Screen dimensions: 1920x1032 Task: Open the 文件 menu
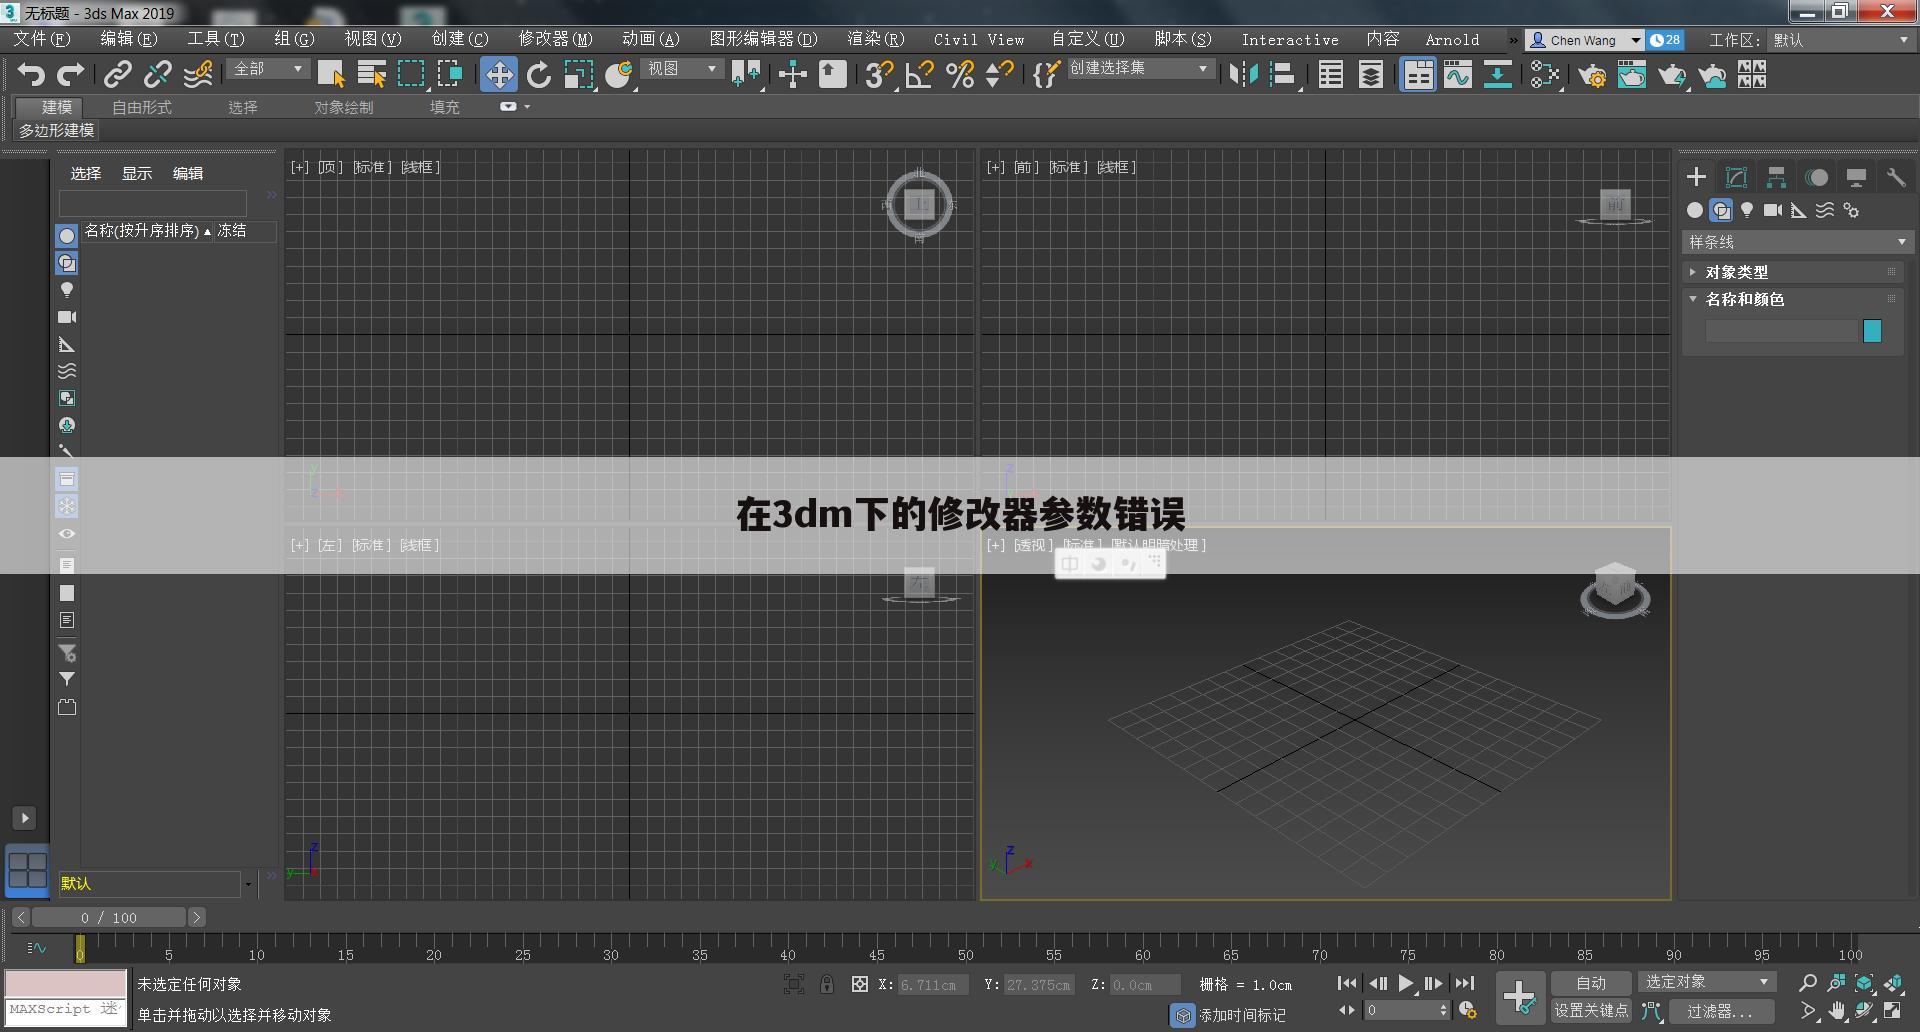[41, 39]
